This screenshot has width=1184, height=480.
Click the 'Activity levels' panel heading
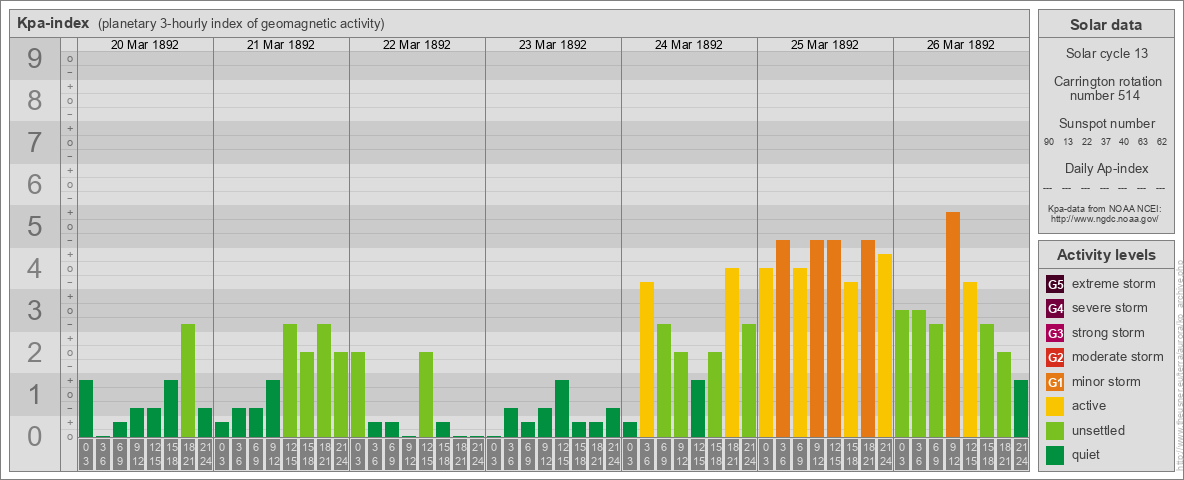coord(1105,255)
